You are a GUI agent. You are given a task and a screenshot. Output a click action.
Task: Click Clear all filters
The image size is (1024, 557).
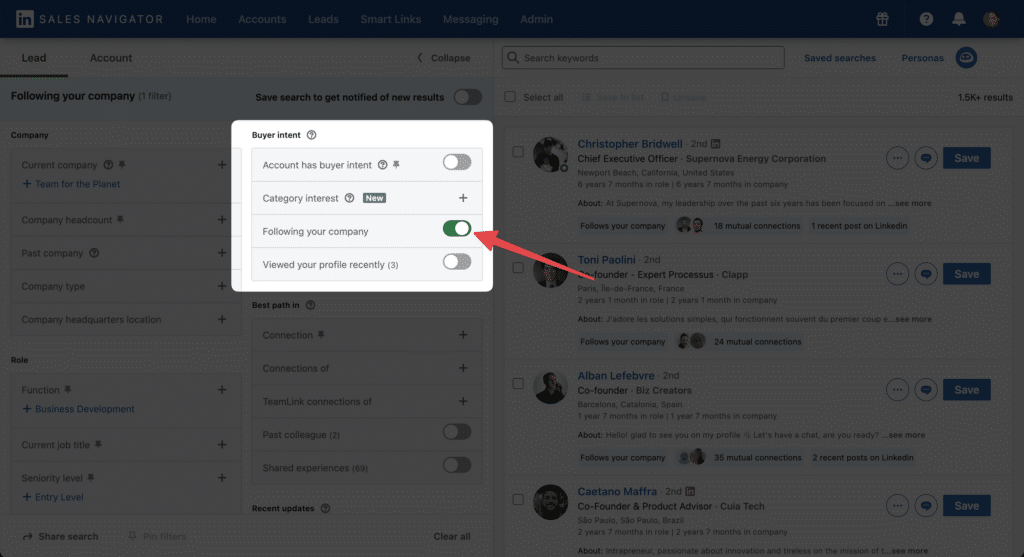[x=452, y=536]
